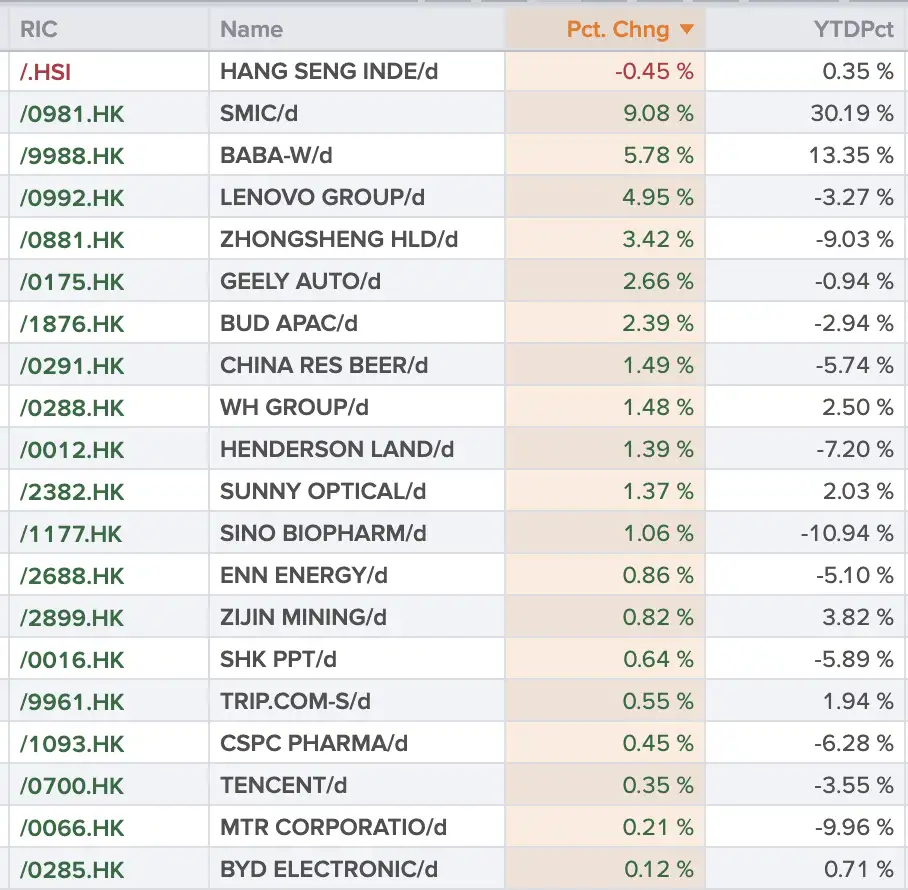The image size is (908, 890).
Task: Click the -7.20 % YTD value
Action: coord(855,449)
